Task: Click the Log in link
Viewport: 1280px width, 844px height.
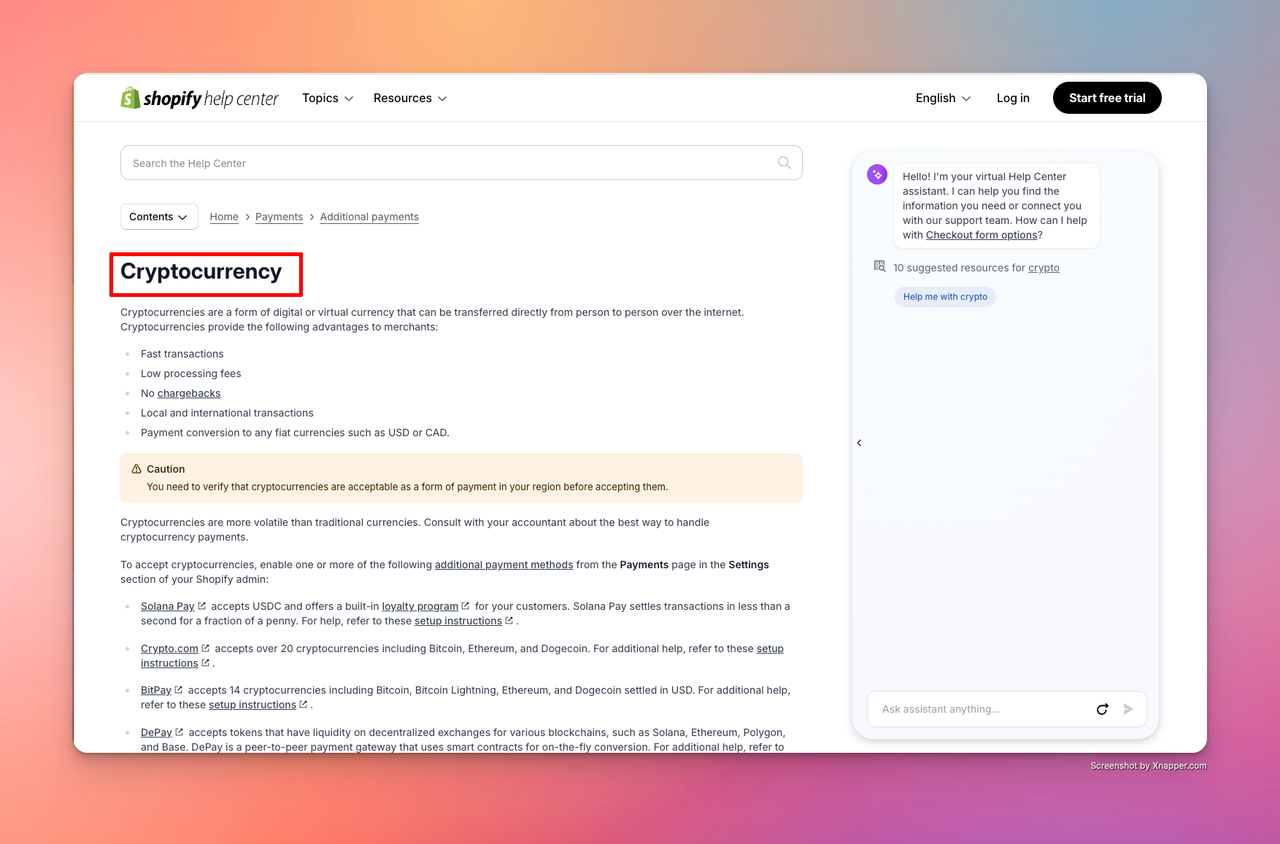Action: (x=1013, y=98)
